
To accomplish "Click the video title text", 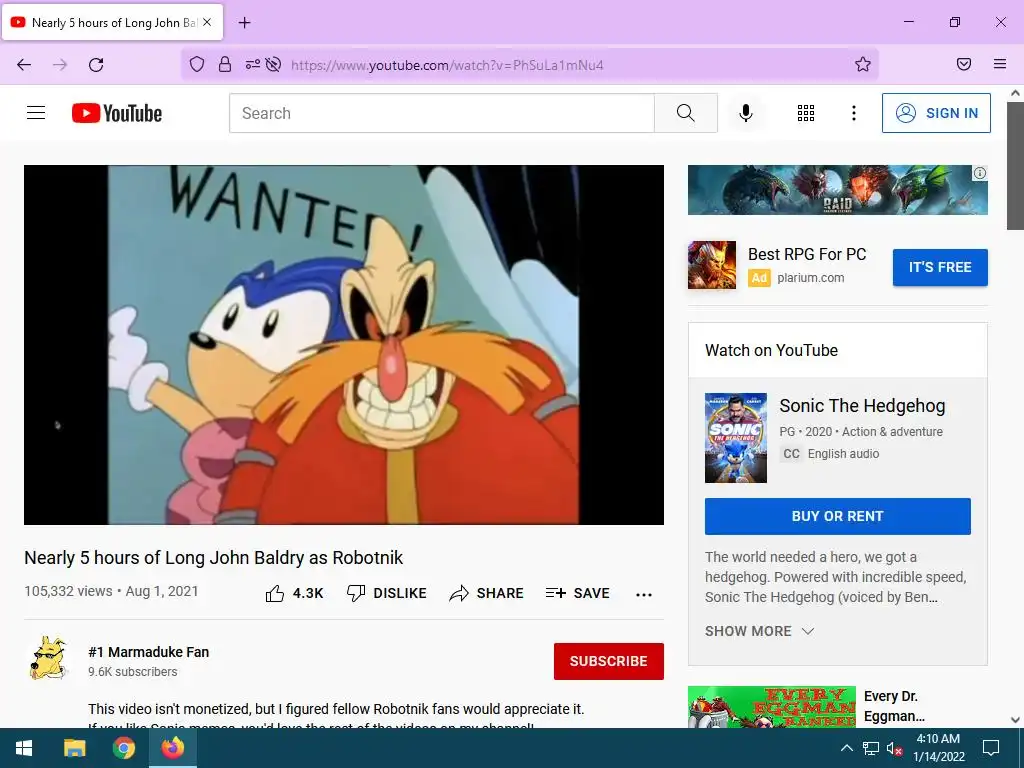I will coord(214,558).
